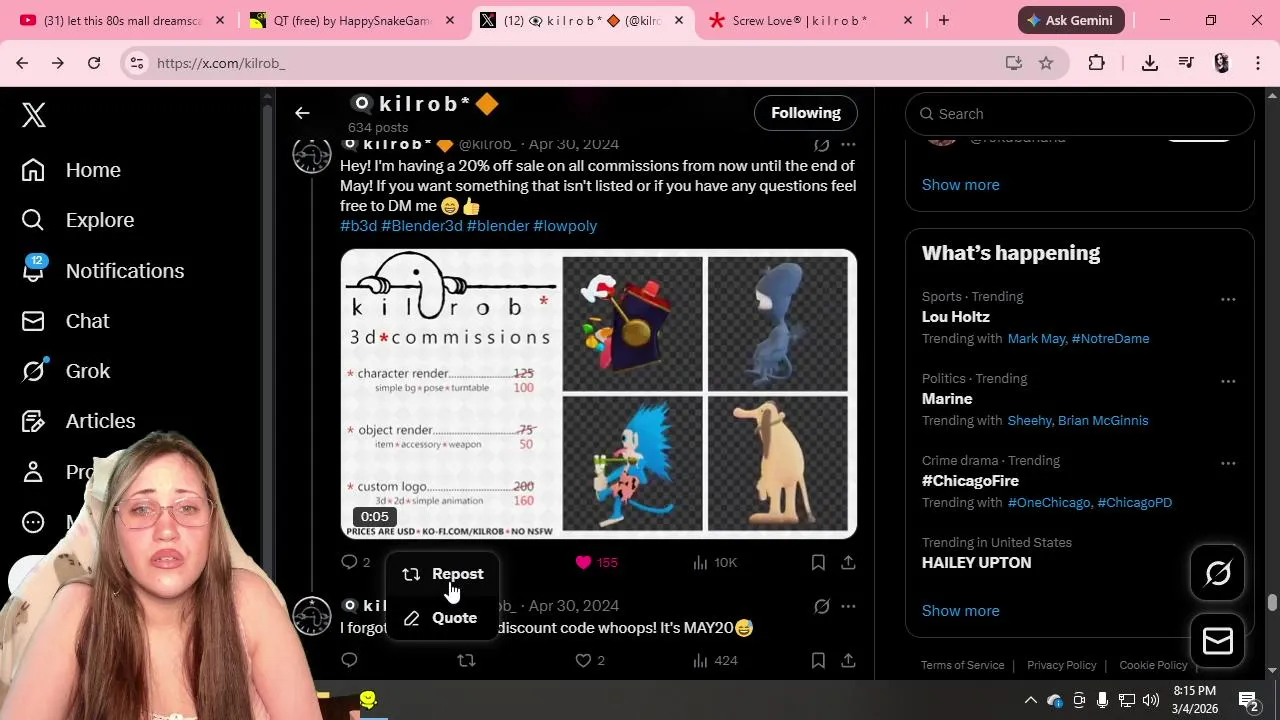This screenshot has width=1280, height=720.
Task: Reply to the MAY20 discount code post
Action: pyautogui.click(x=349, y=660)
